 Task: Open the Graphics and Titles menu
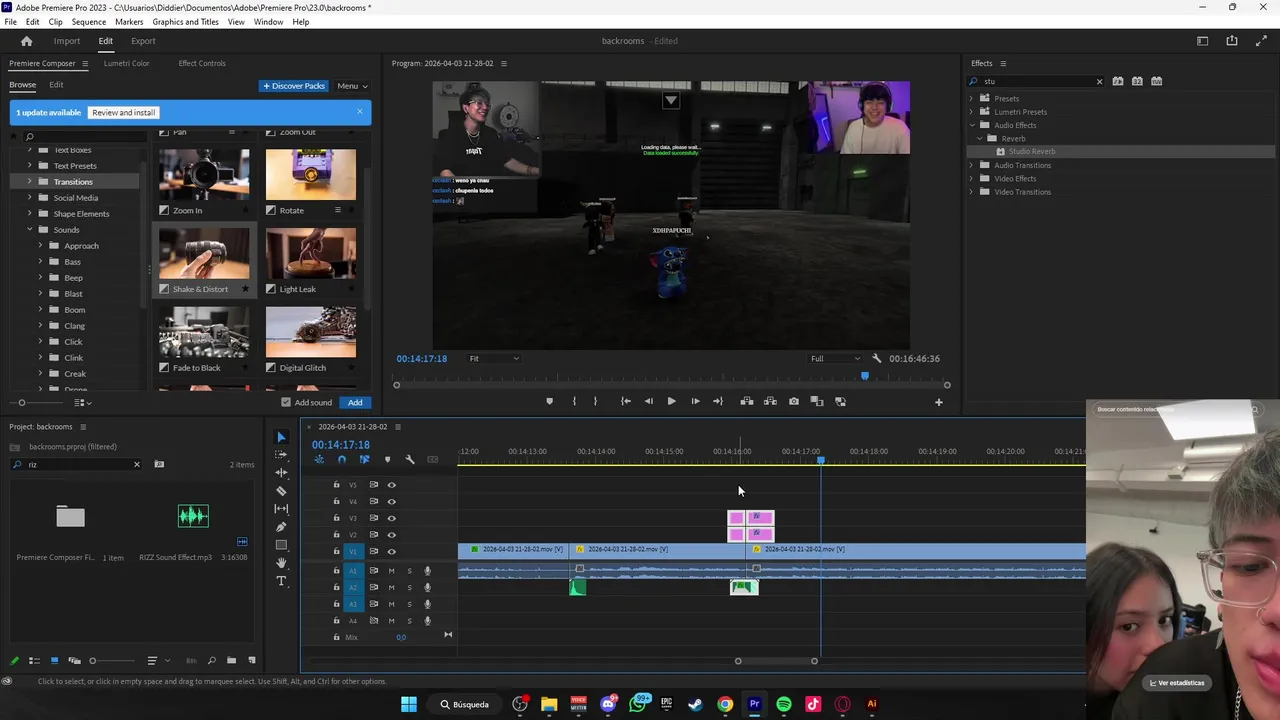coord(186,22)
